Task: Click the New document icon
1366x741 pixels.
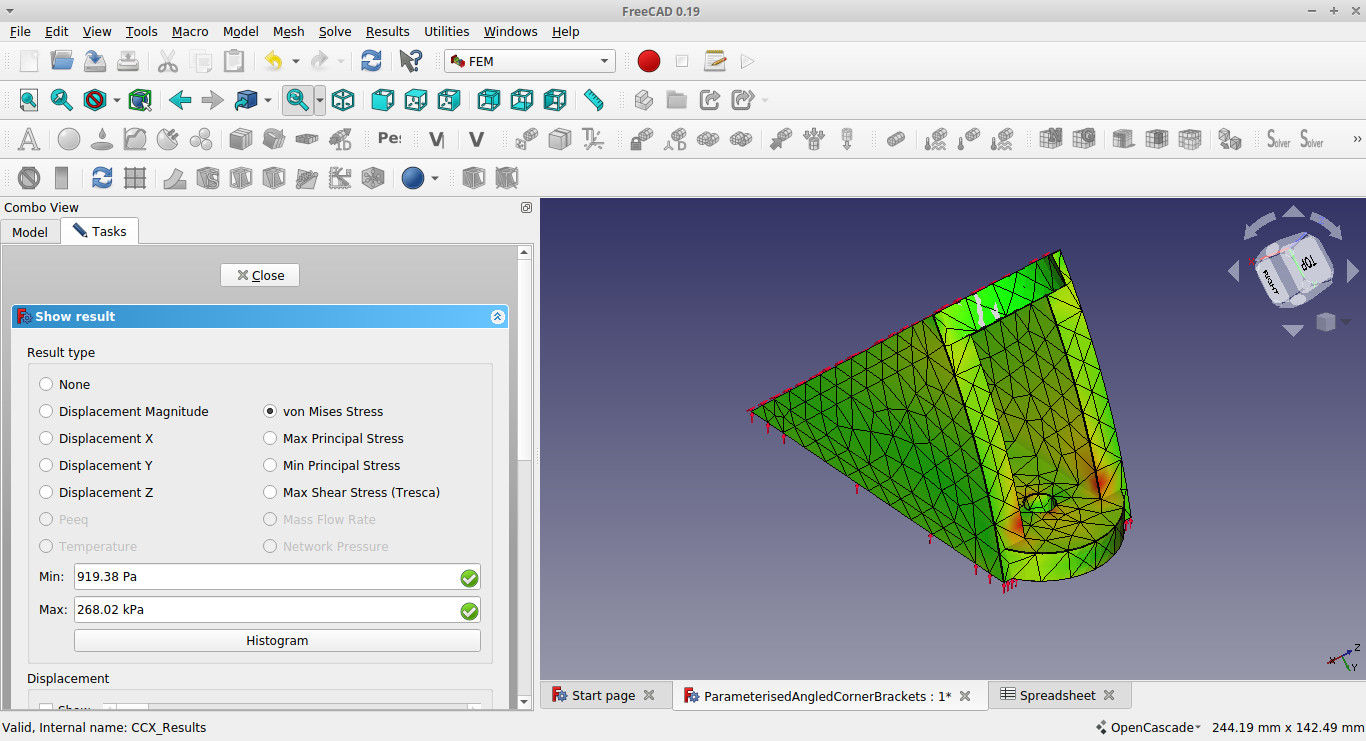Action: point(29,61)
